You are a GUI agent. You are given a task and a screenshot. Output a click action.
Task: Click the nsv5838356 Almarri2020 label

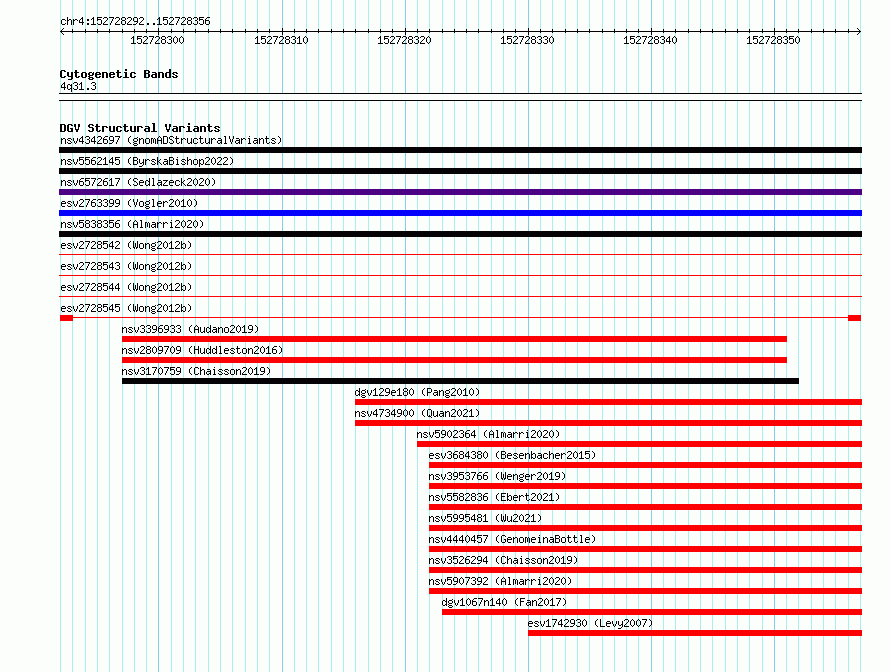pos(132,224)
